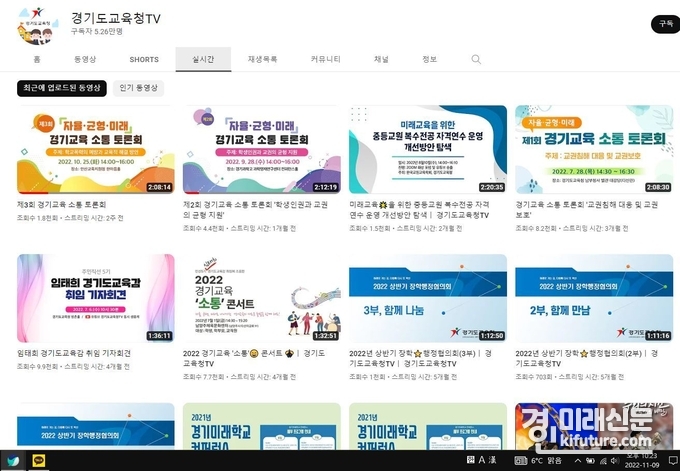Click the text 조회수 703회 • 스트리밍 시간: 5개월 전
The width and height of the screenshot is (680, 471).
tap(570, 377)
